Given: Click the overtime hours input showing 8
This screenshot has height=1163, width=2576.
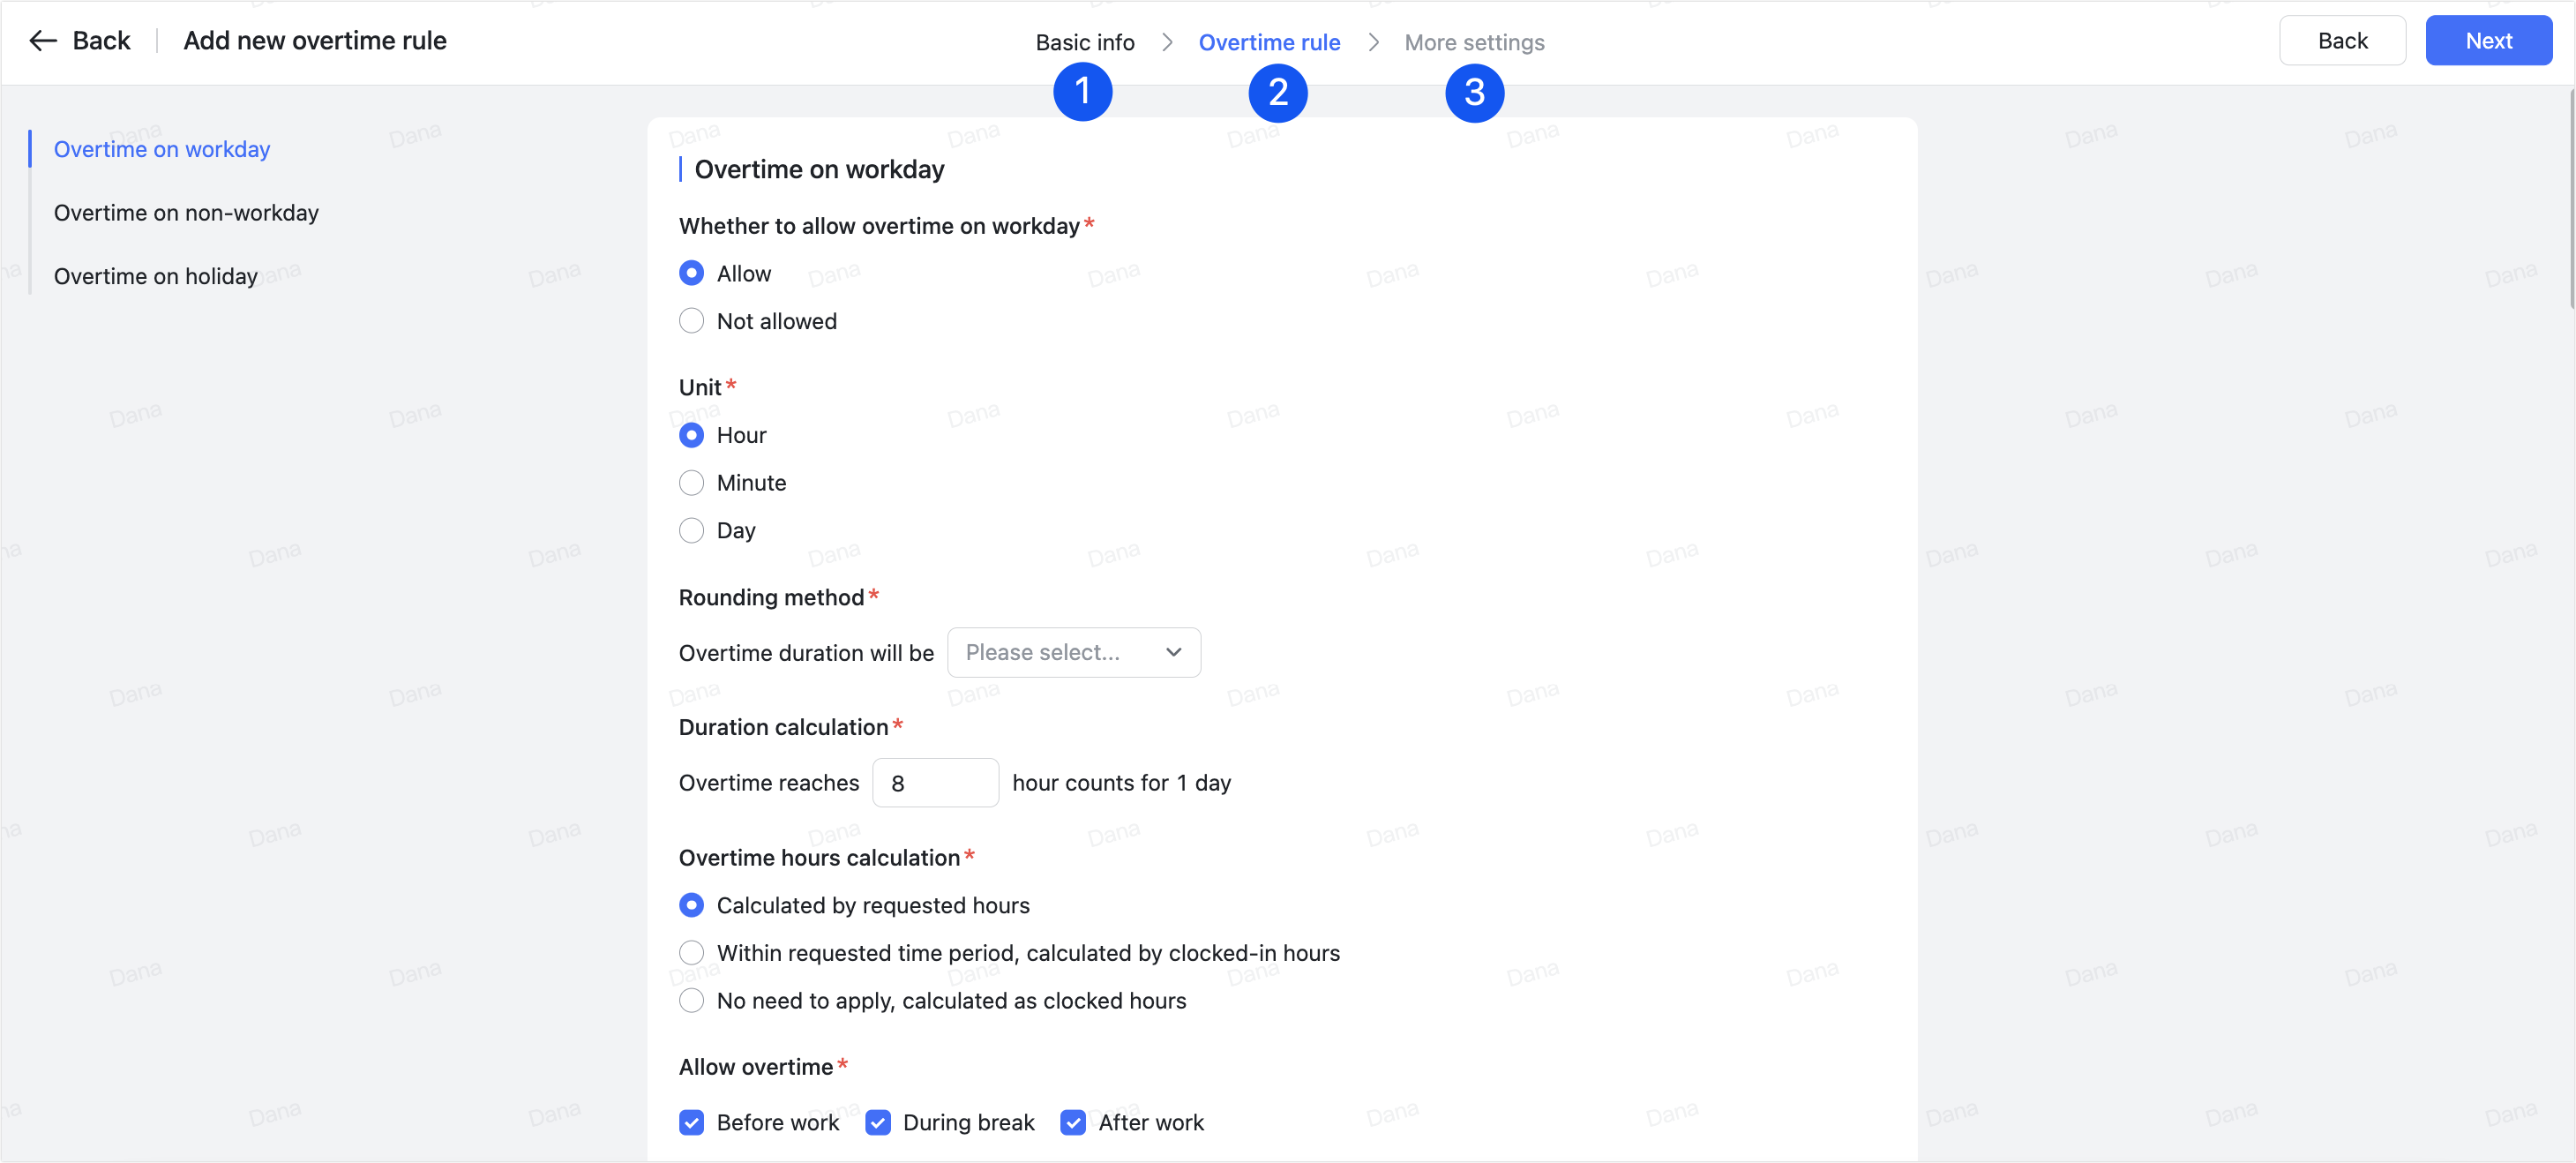Looking at the screenshot, I should click(x=935, y=782).
